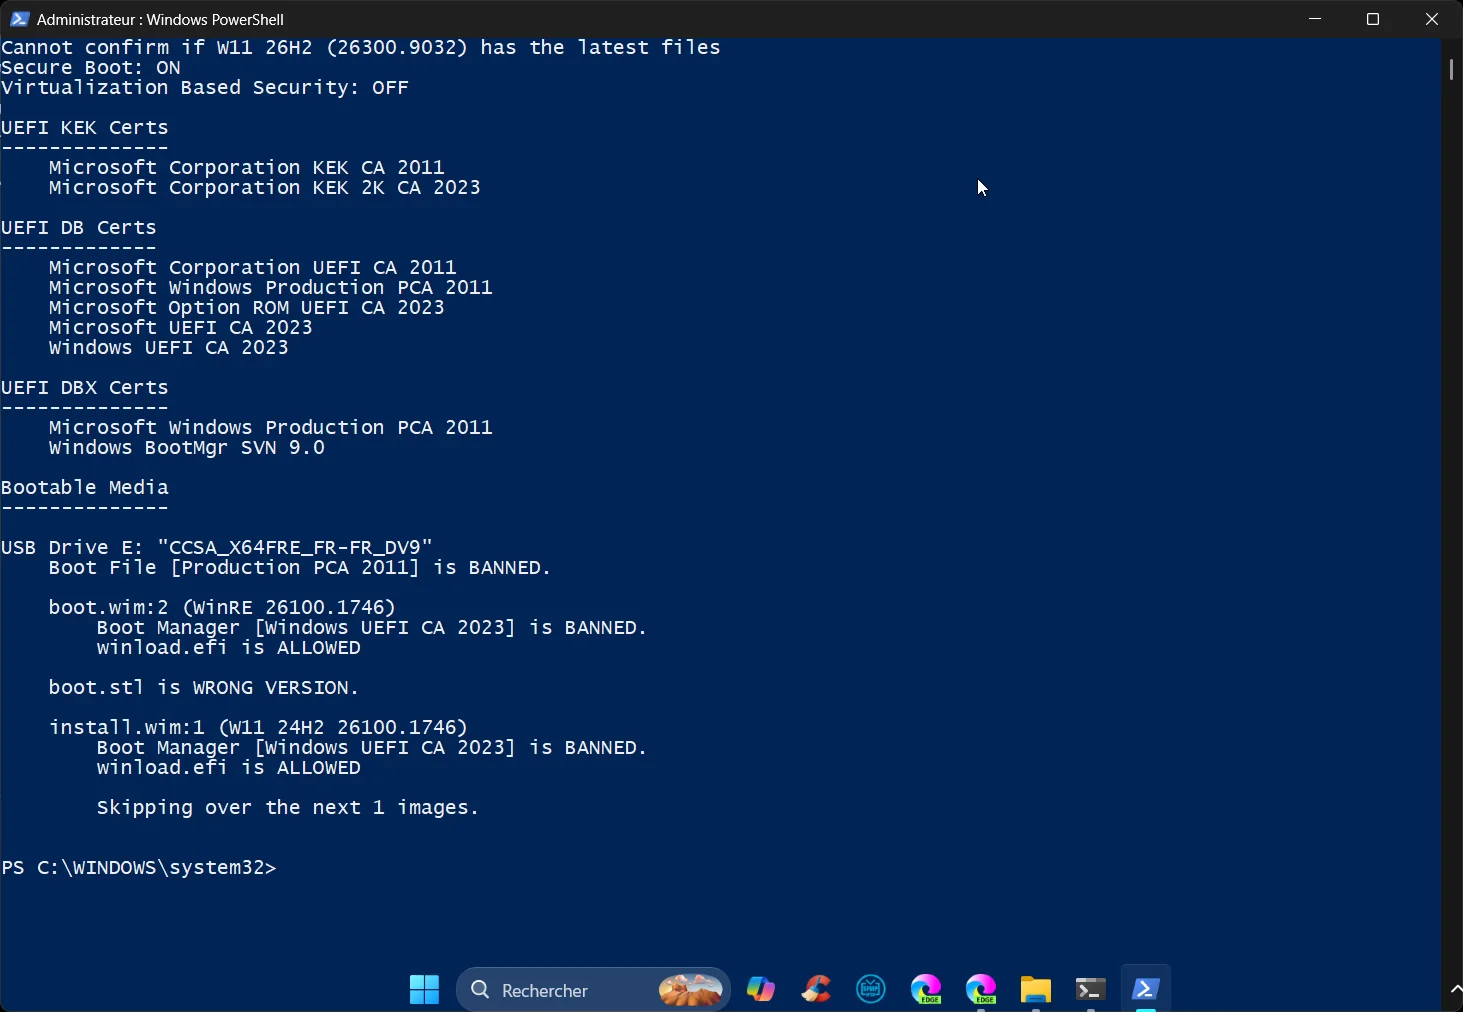Open the round teal app icon in taskbar

871,990
